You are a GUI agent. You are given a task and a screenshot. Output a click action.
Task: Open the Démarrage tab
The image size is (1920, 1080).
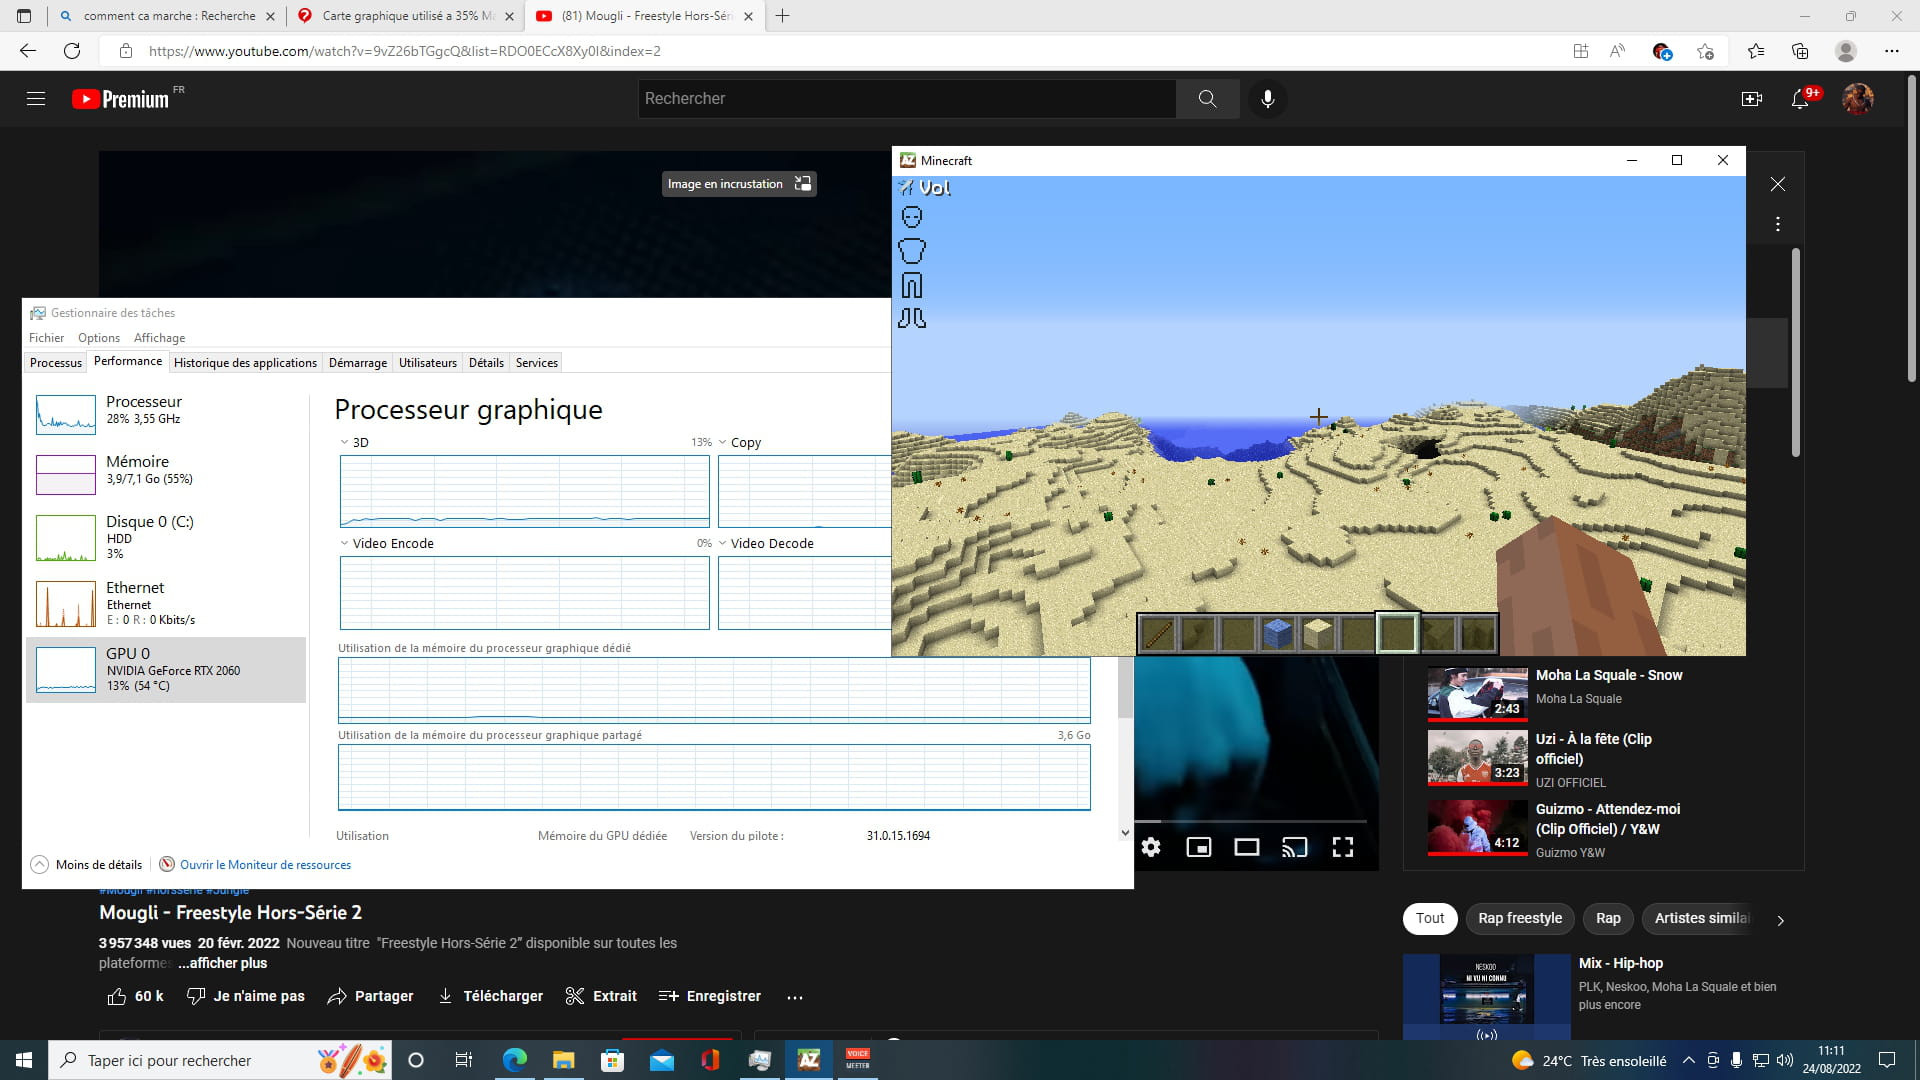358,363
